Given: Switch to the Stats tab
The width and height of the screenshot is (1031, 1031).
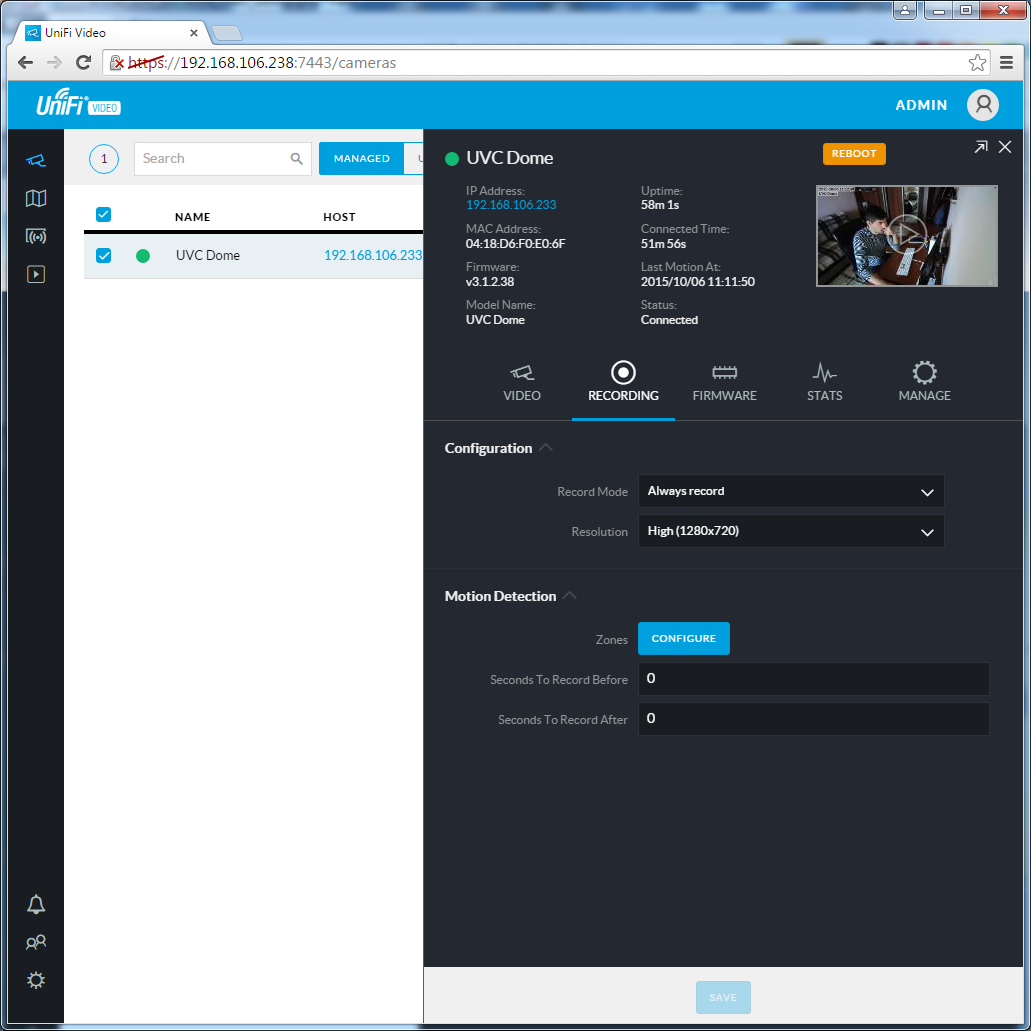Looking at the screenshot, I should coord(824,383).
